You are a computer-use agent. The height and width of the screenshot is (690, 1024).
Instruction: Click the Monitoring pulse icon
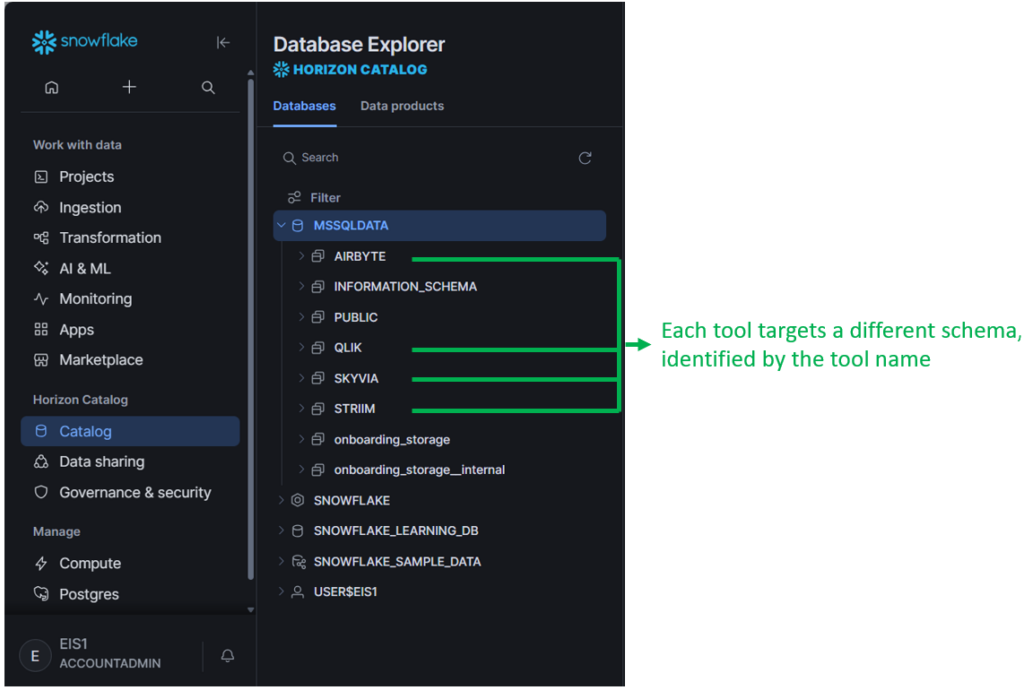[x=41, y=299]
